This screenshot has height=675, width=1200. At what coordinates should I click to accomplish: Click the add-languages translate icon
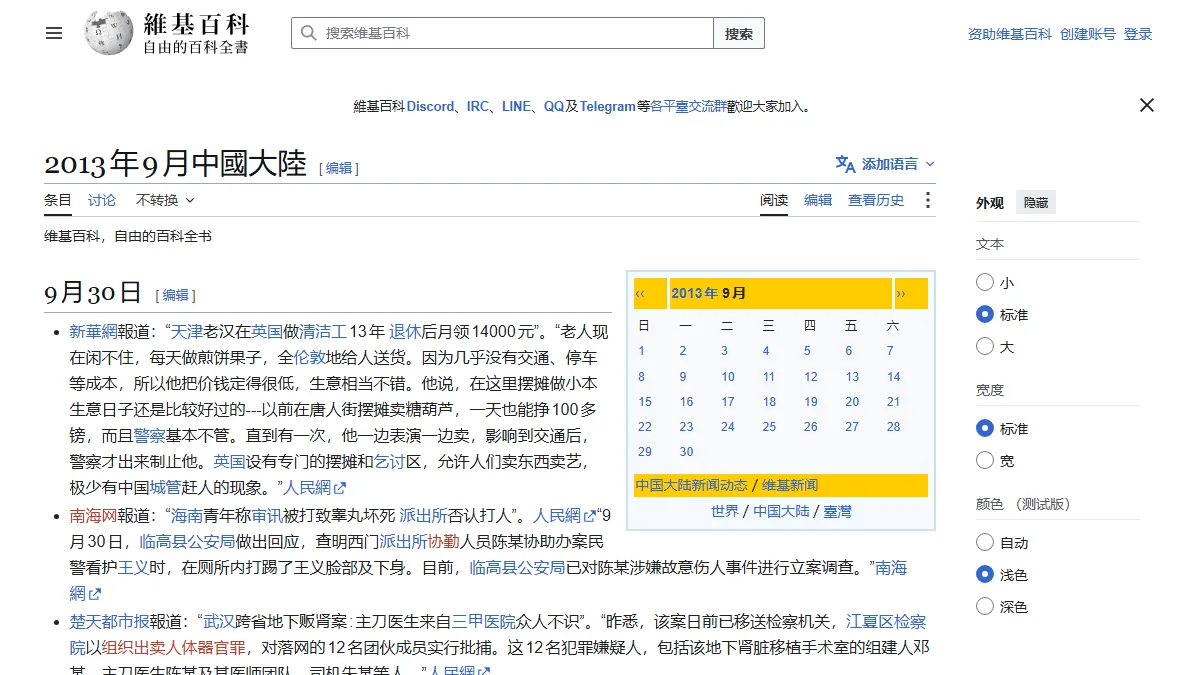(x=846, y=164)
